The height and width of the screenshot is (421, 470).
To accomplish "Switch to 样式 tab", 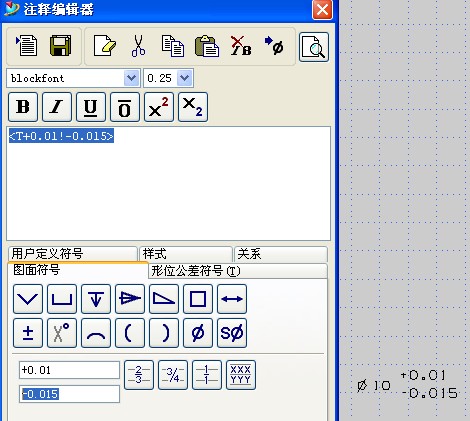I will (x=186, y=254).
